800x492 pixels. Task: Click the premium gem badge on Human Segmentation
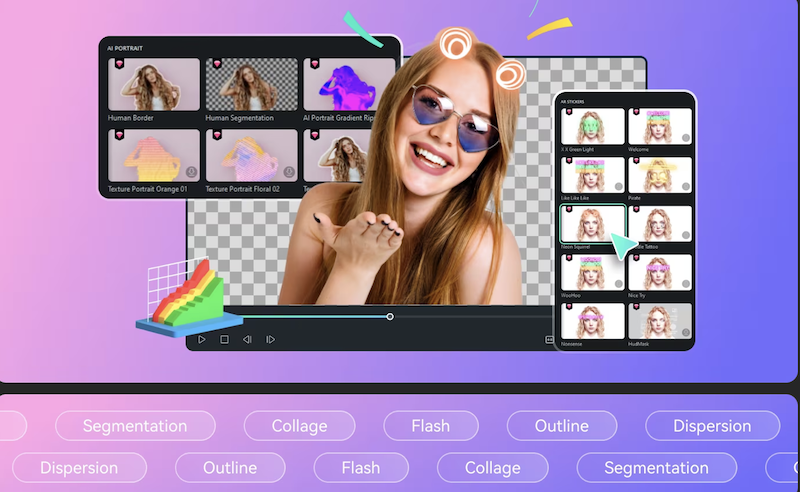(x=217, y=64)
